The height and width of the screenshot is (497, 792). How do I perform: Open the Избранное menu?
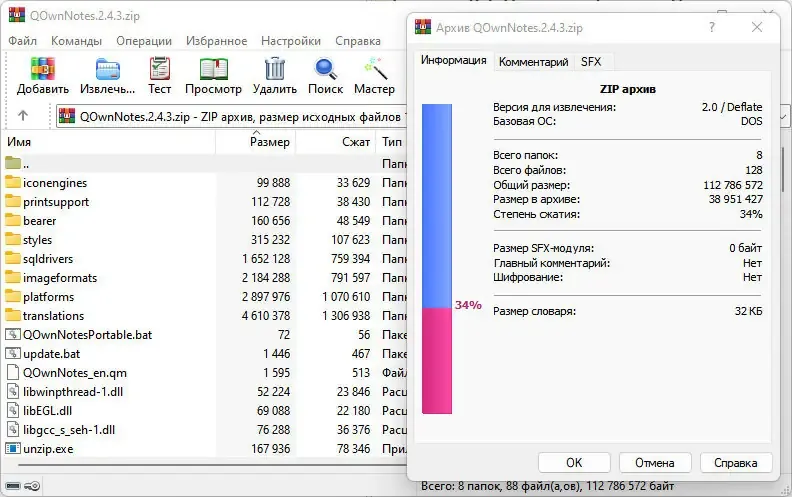(x=216, y=41)
